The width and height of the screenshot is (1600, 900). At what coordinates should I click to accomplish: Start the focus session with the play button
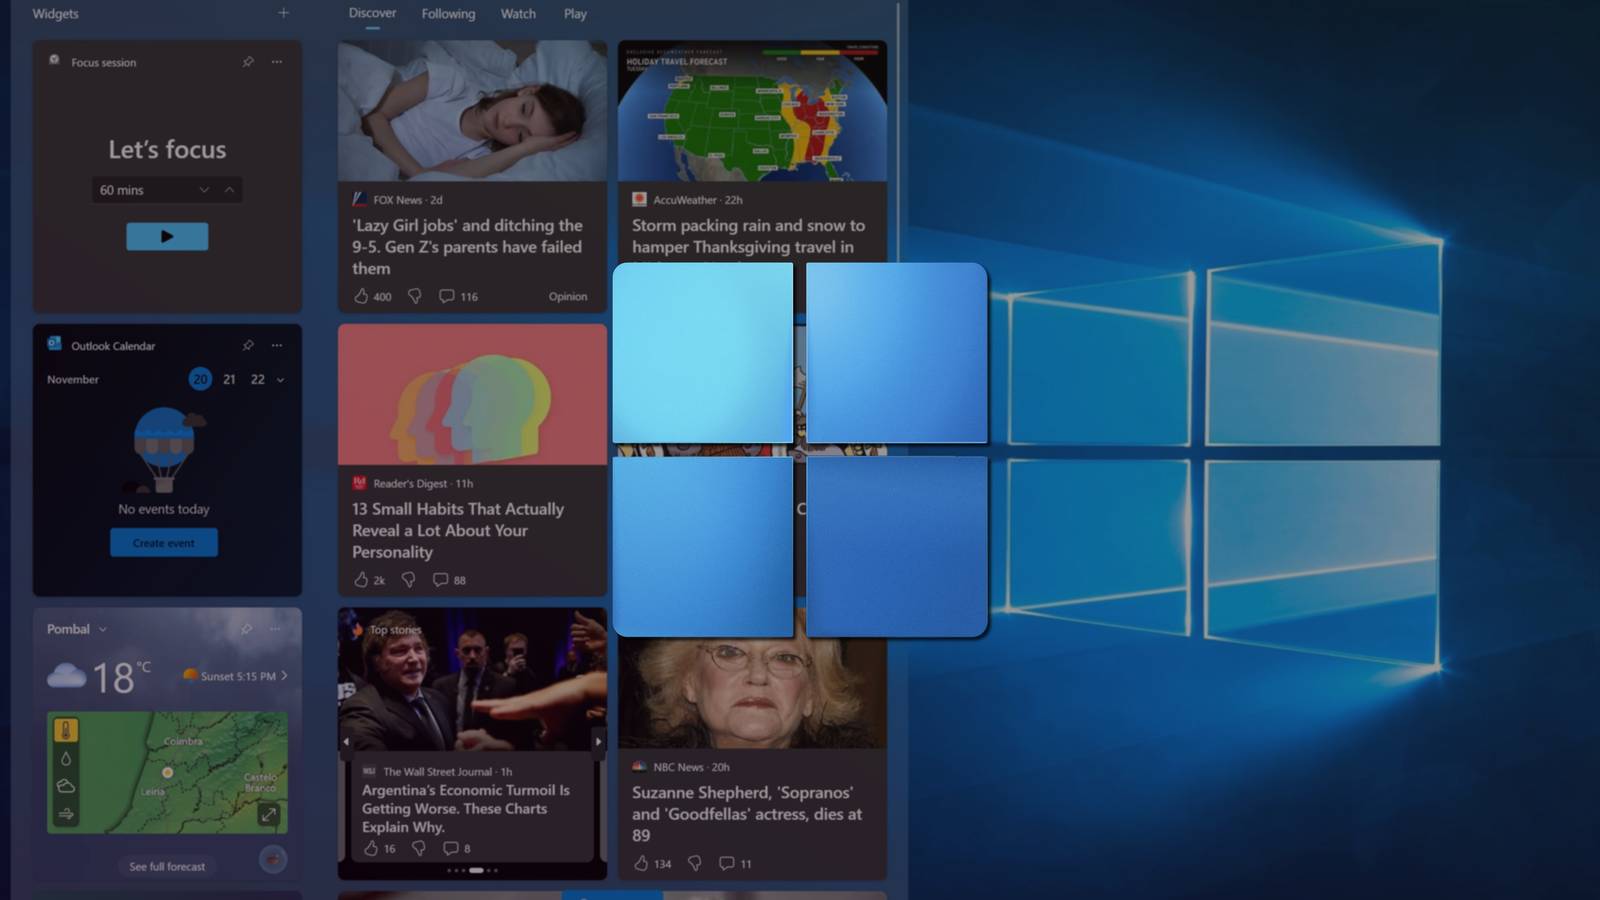click(166, 236)
